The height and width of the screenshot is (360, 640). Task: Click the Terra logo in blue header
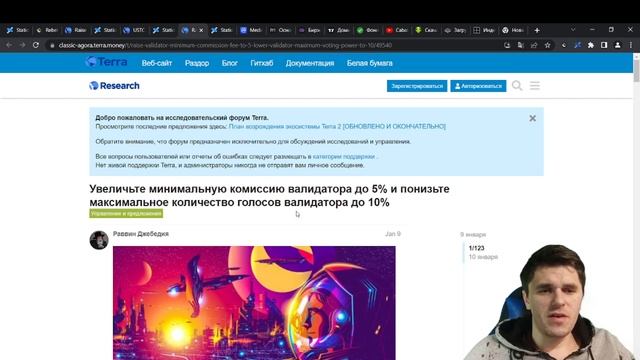(107, 62)
